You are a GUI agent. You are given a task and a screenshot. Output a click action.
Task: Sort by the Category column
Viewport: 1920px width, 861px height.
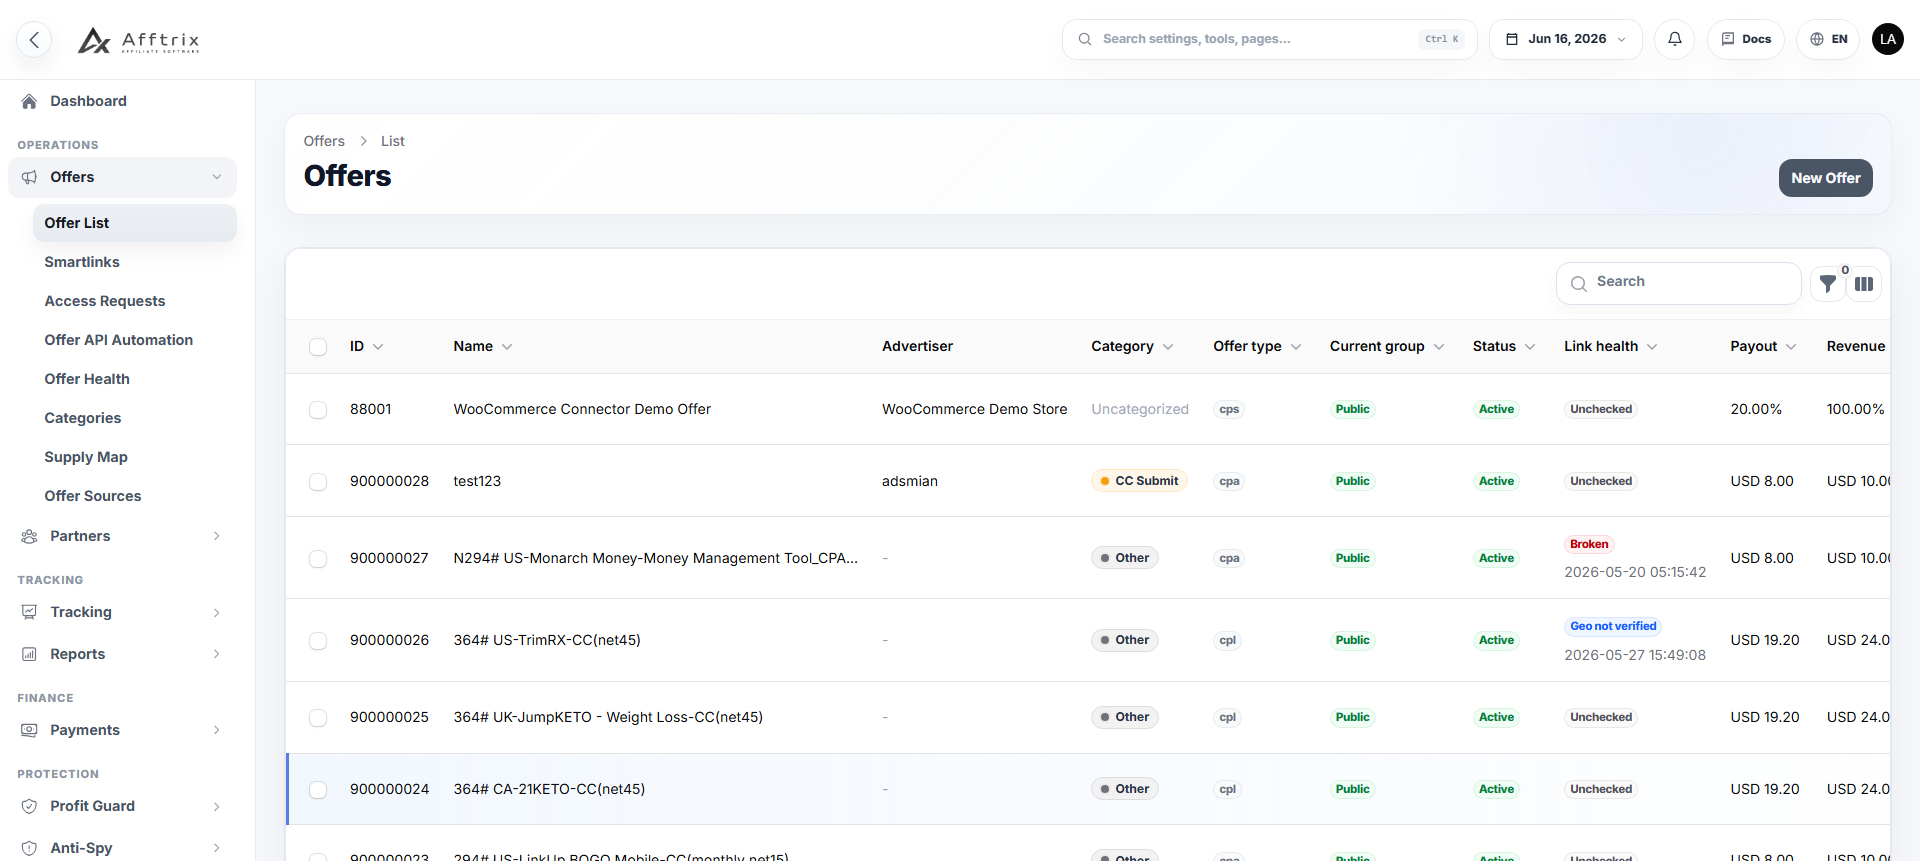pos(1132,346)
